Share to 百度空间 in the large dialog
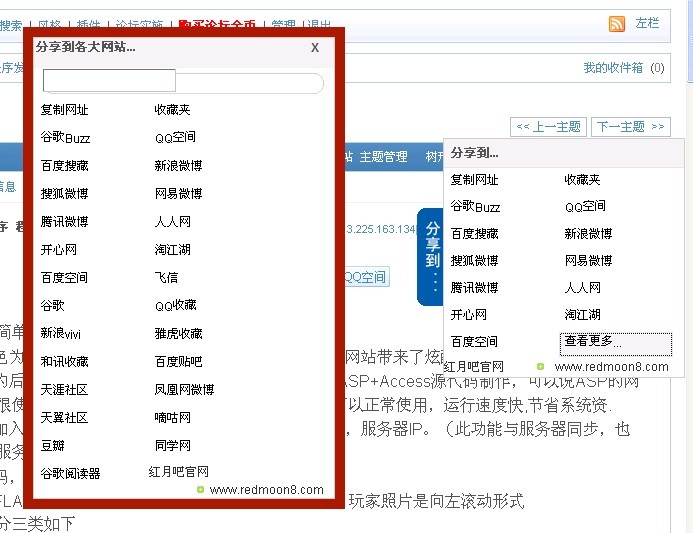Viewport: 693px width, 533px height. [65, 278]
